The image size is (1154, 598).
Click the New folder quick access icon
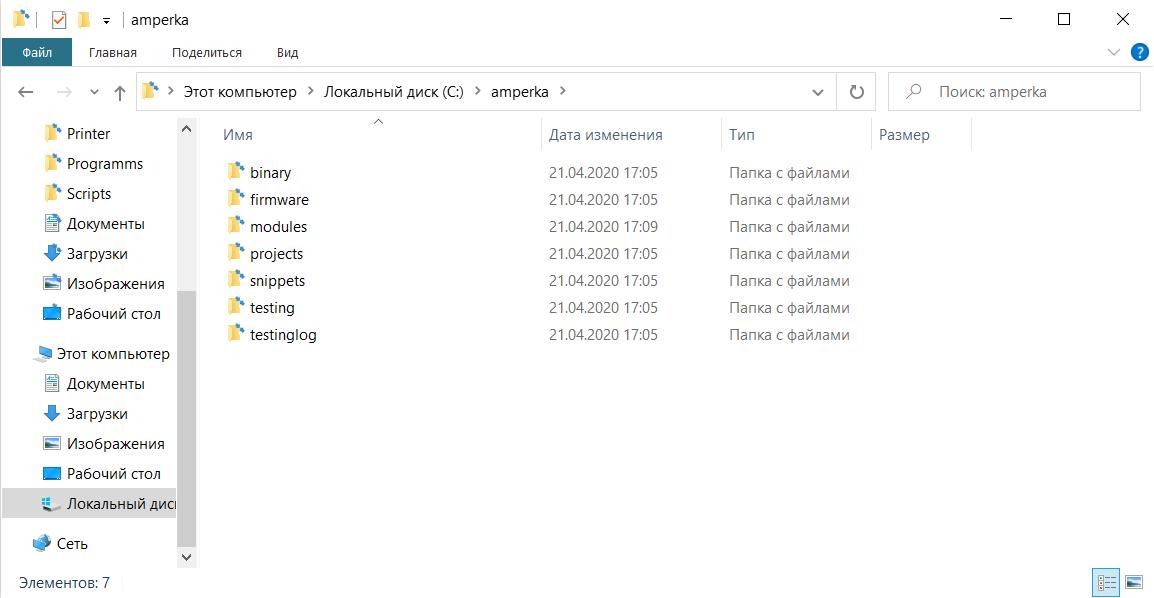[84, 20]
